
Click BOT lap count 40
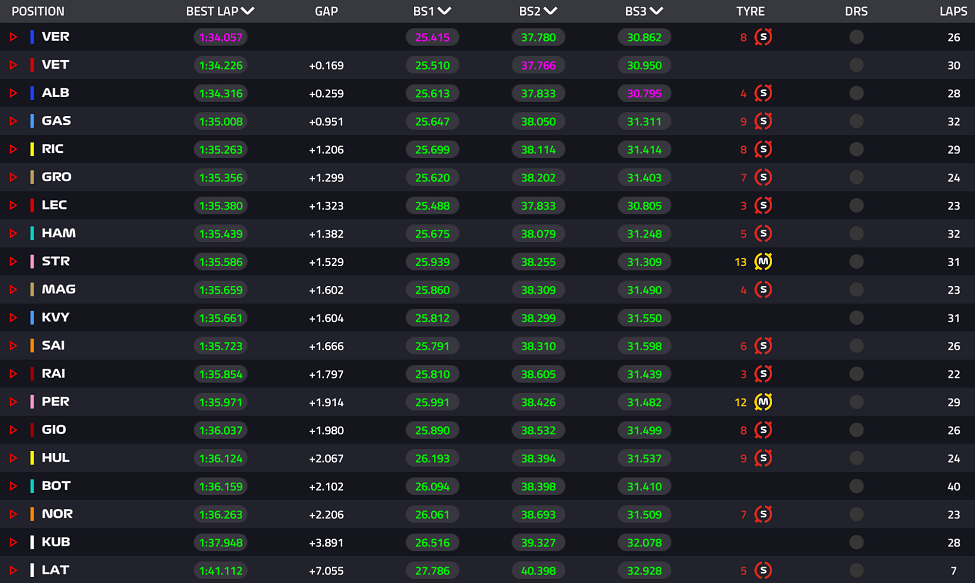click(x=954, y=487)
